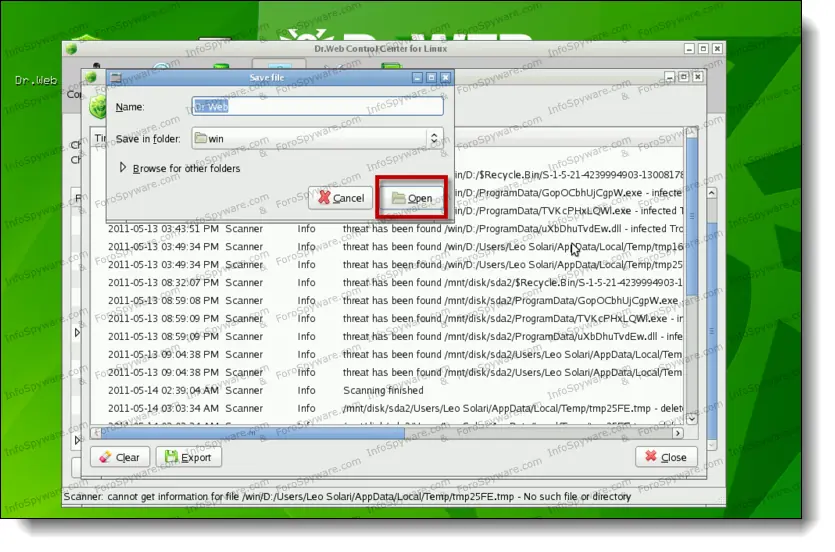Click the Dr.Web Control Center title bar icon
This screenshot has width=835, height=552.
71,49
